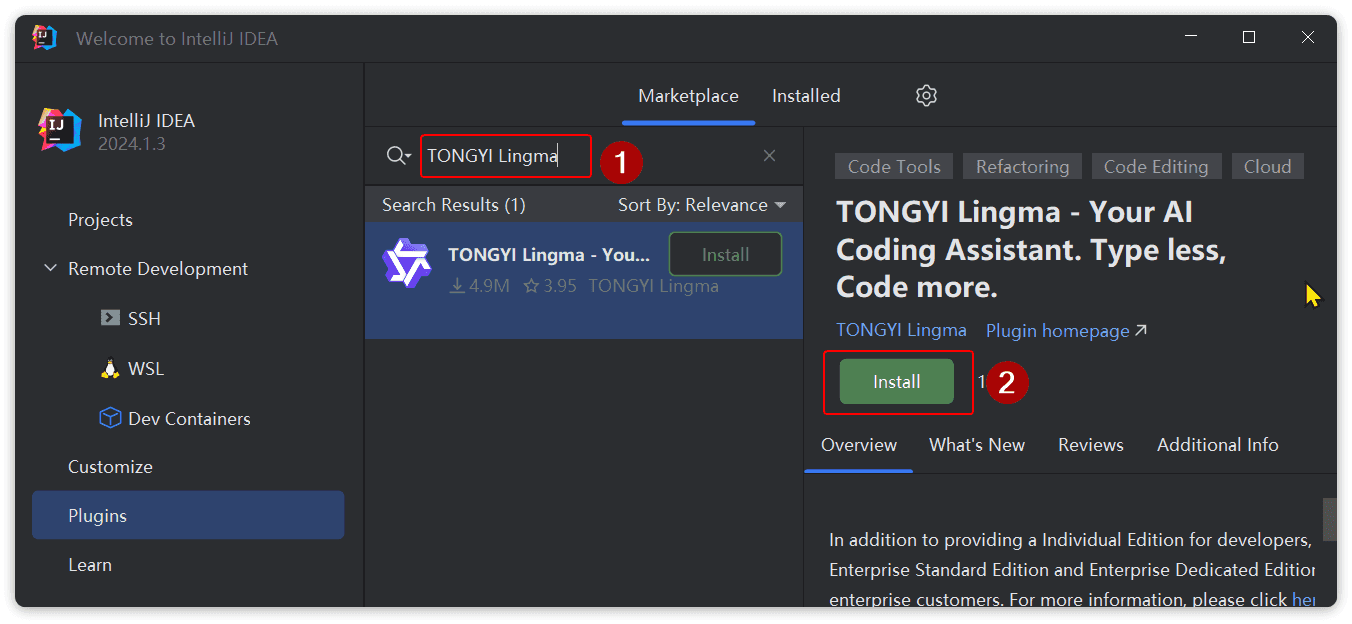The image size is (1352, 624).
Task: Click the description pane scrollbar thumb
Action: [1329, 519]
